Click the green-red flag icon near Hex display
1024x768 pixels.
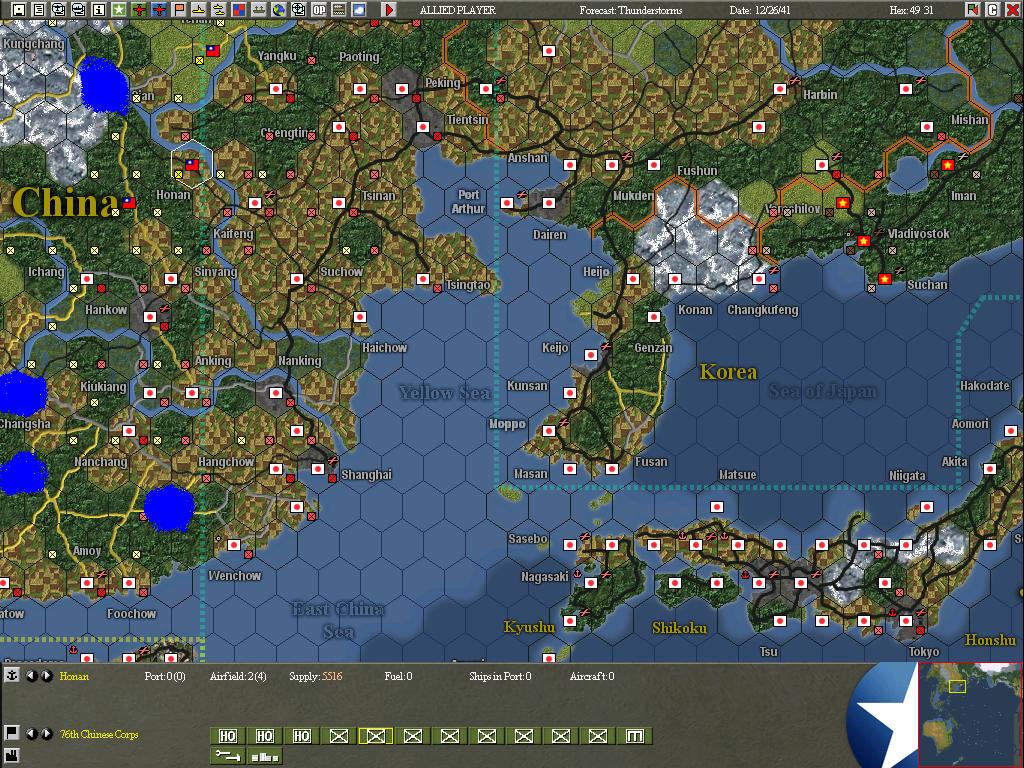tap(973, 9)
